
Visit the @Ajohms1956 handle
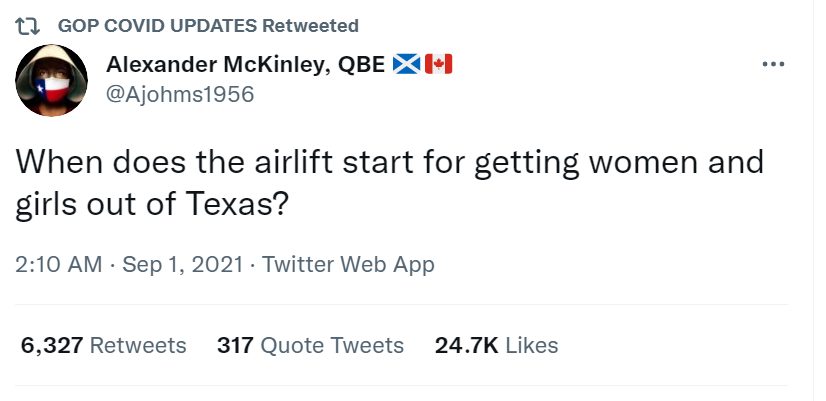(180, 94)
